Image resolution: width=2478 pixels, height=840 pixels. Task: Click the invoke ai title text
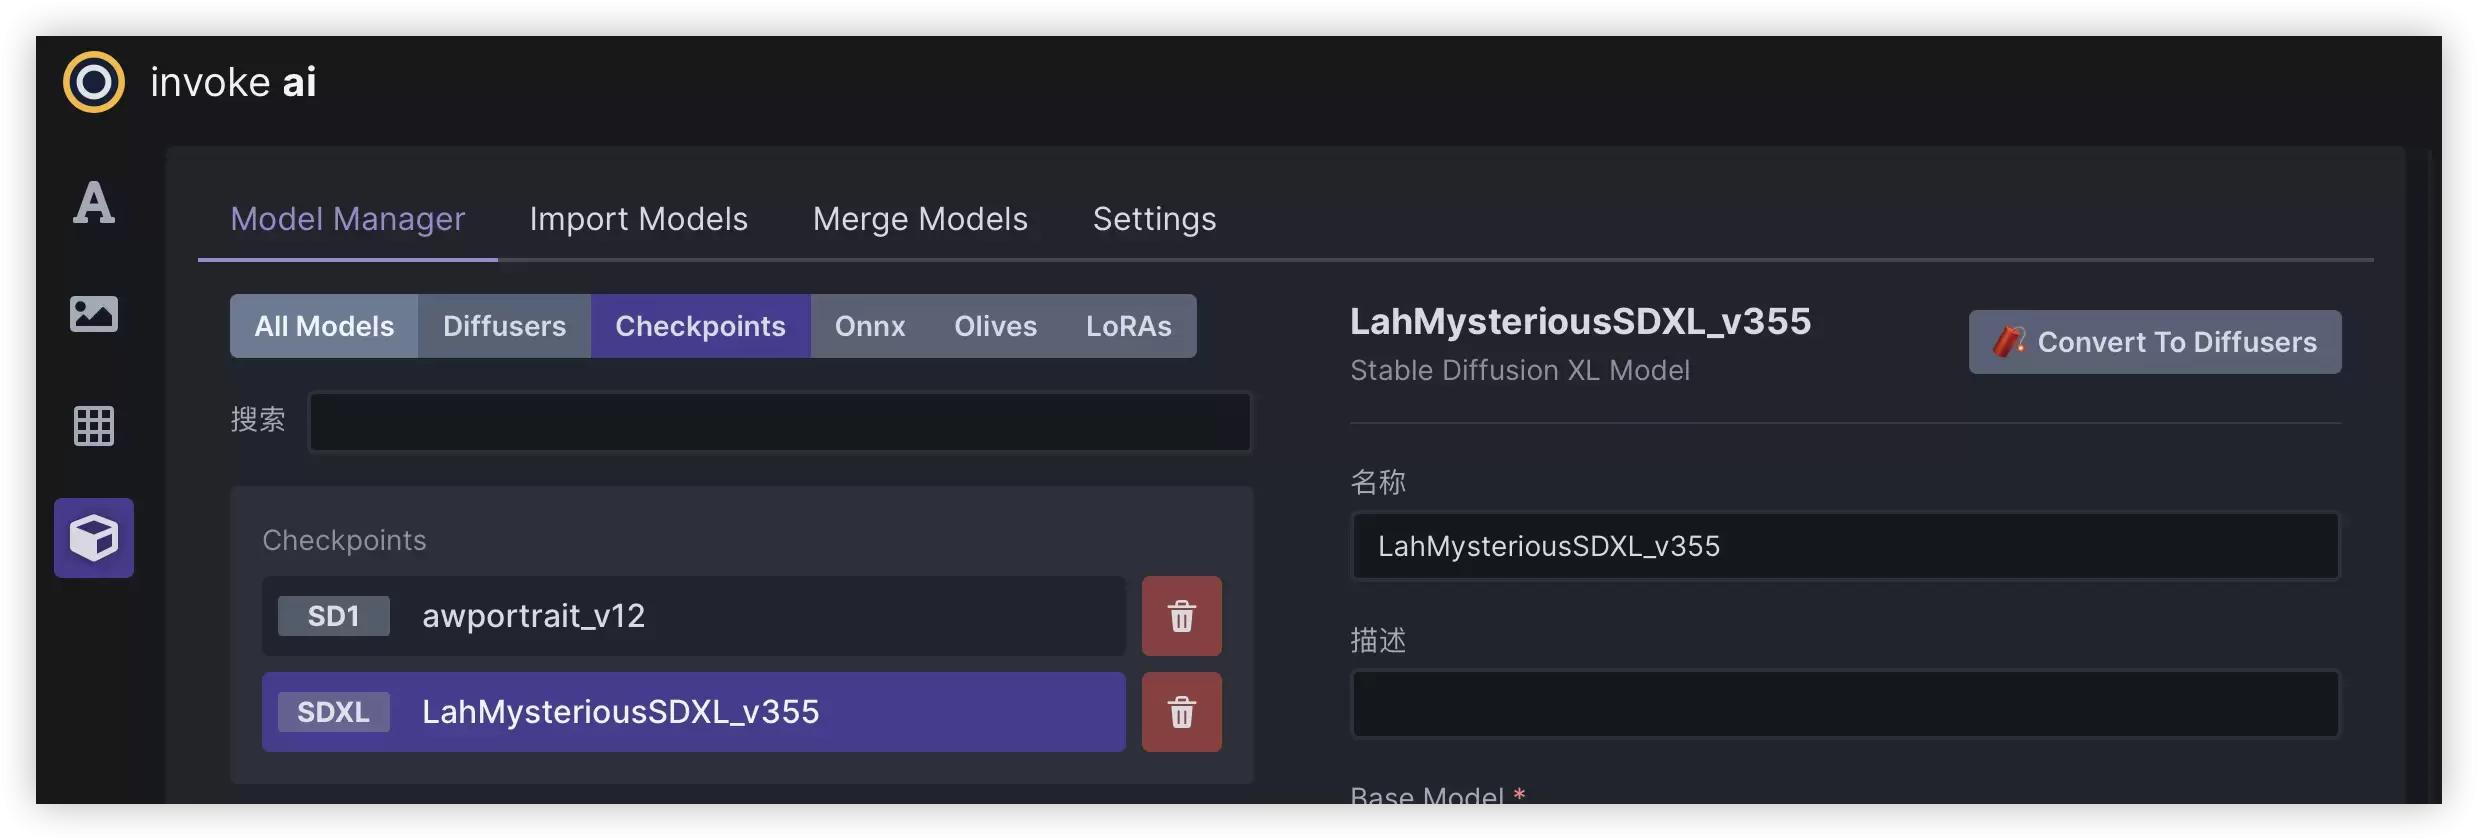coord(233,82)
